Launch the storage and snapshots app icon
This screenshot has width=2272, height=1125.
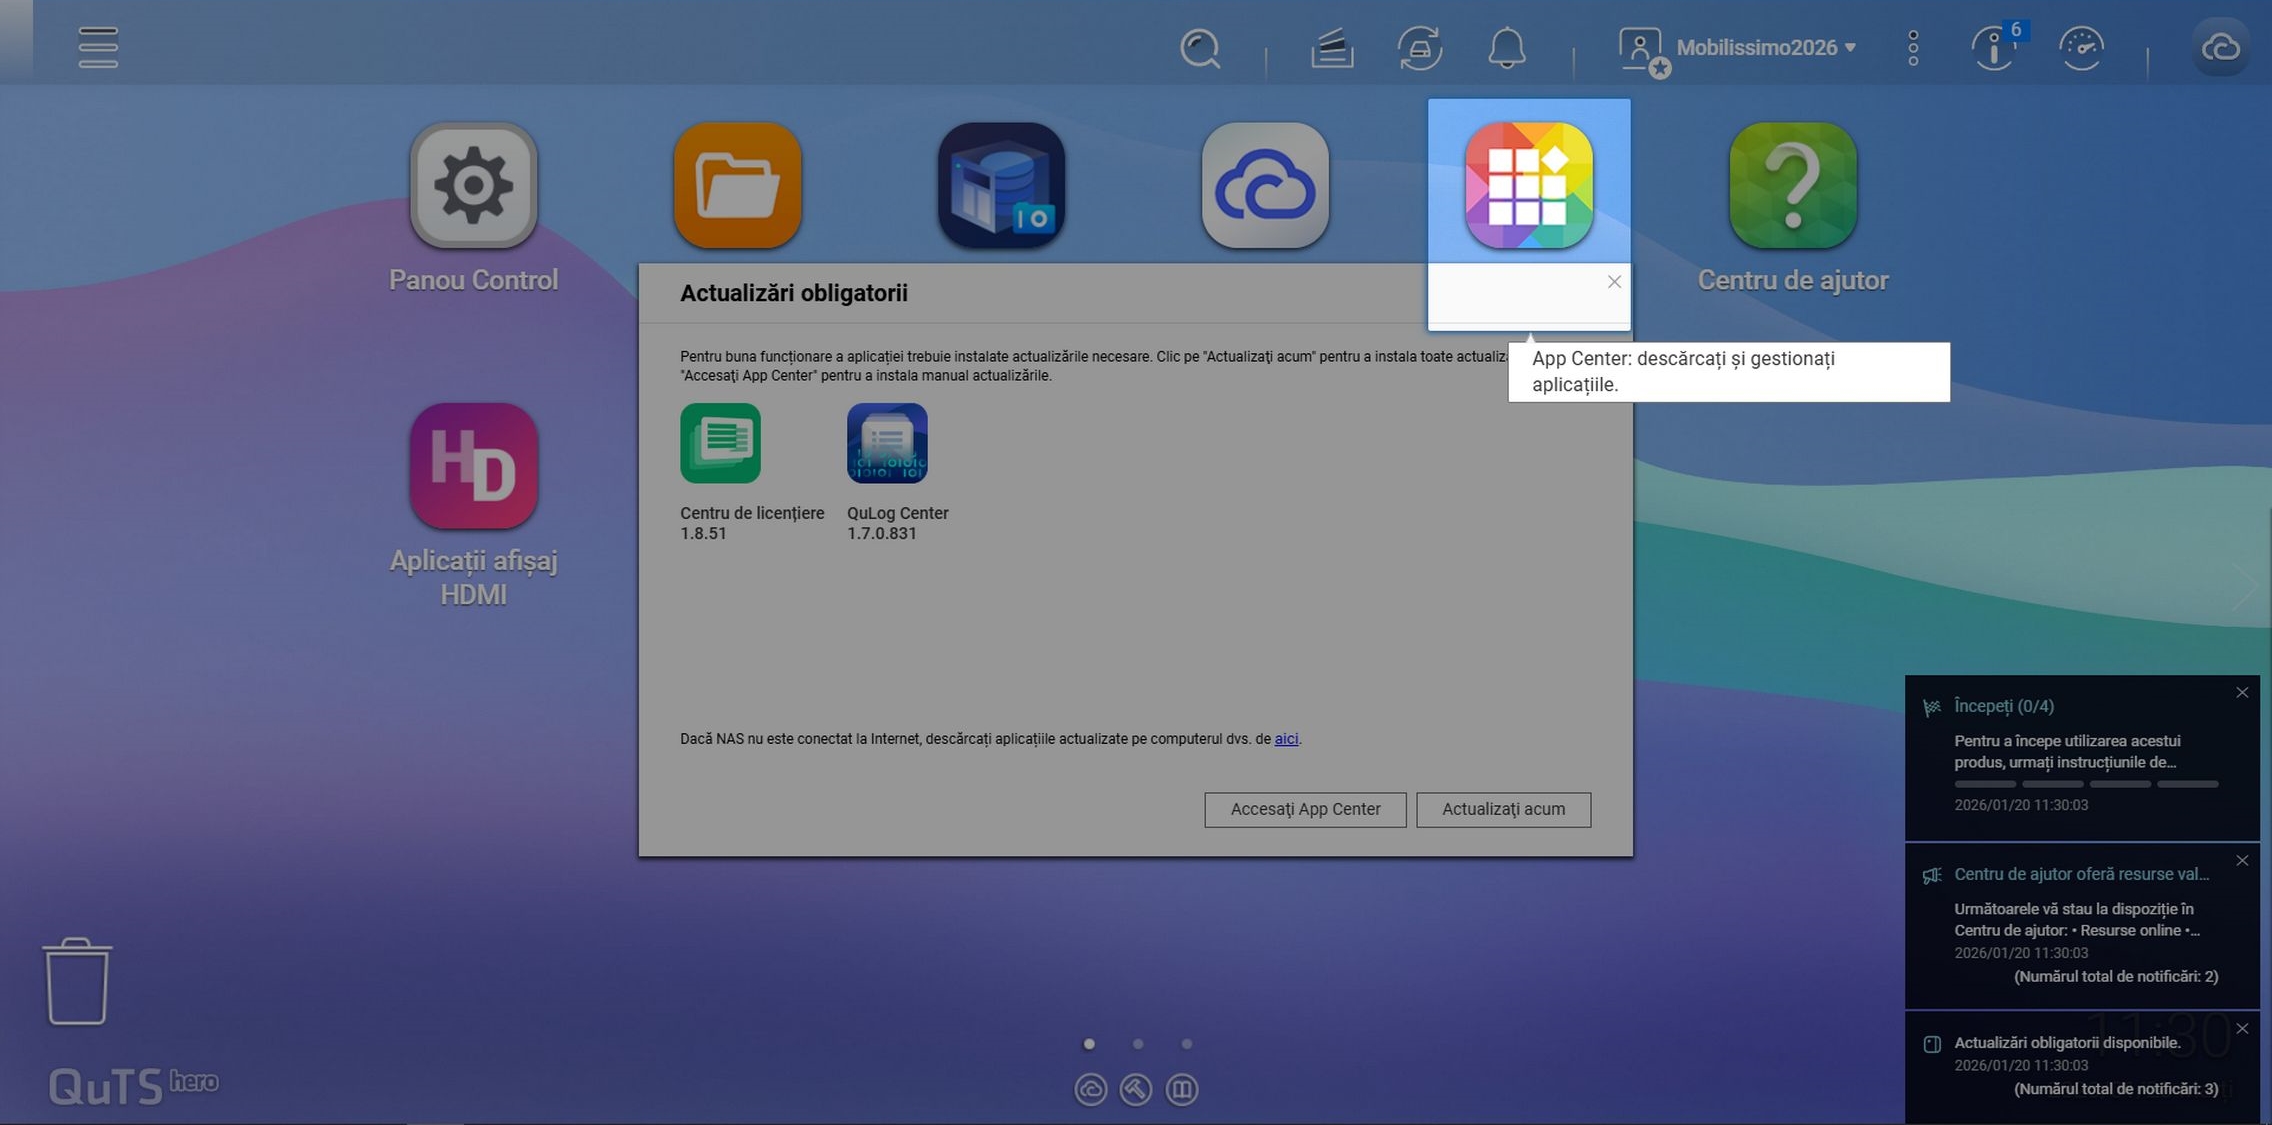(x=1001, y=186)
